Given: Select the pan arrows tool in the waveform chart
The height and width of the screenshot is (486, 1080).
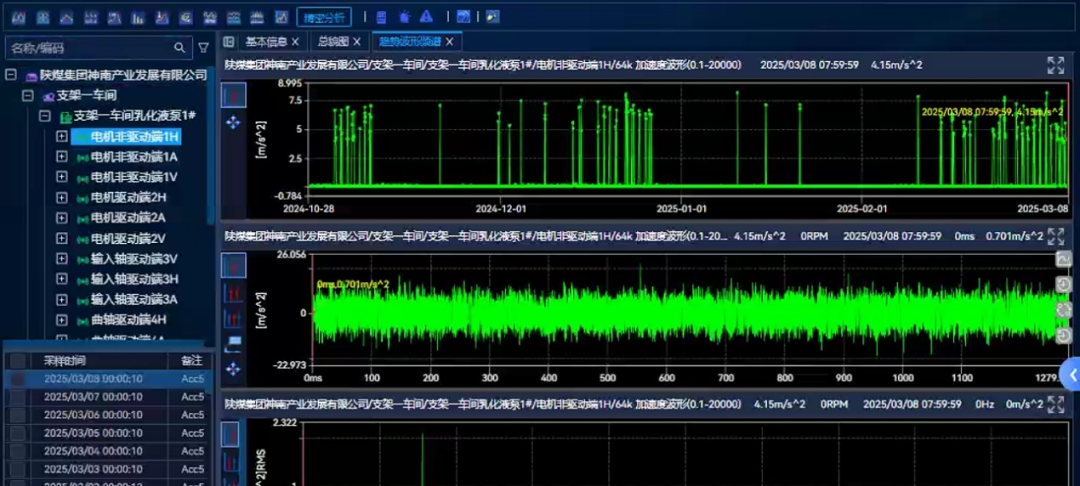Looking at the screenshot, I should tap(233, 369).
